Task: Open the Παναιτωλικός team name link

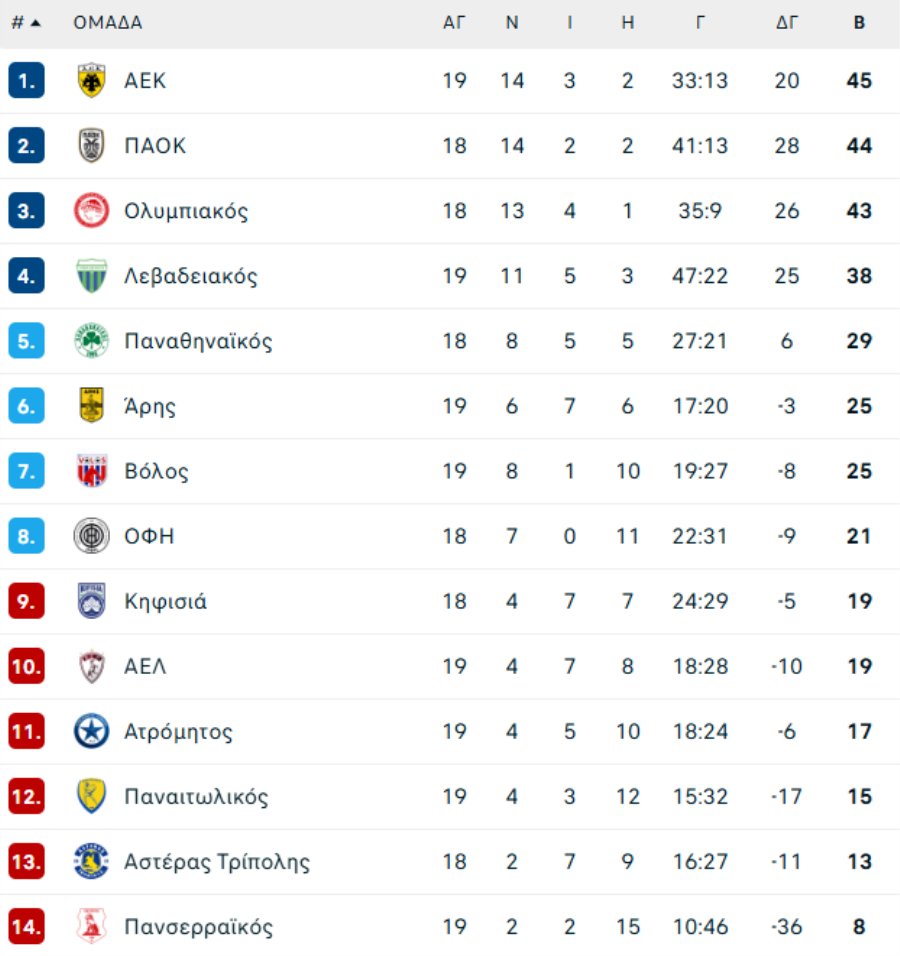Action: pos(196,797)
